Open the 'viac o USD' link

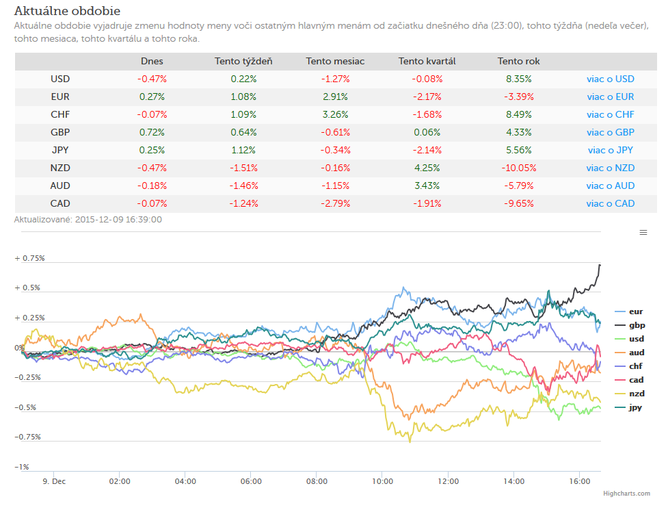point(610,79)
